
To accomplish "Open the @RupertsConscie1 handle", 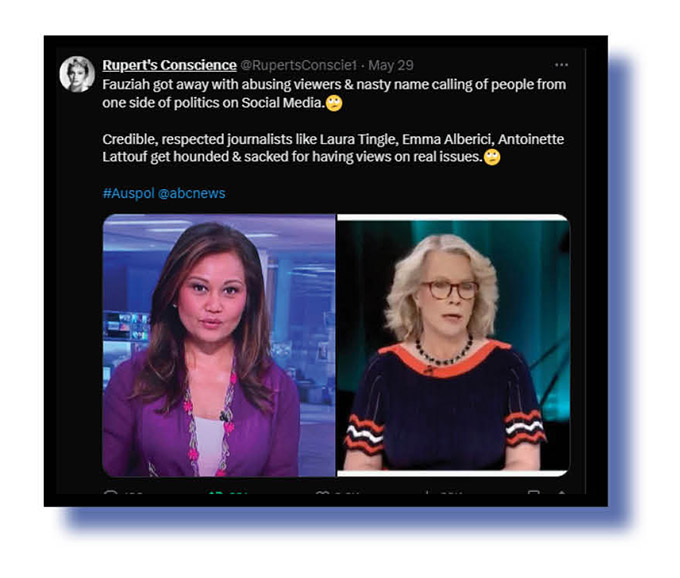I will pos(298,65).
